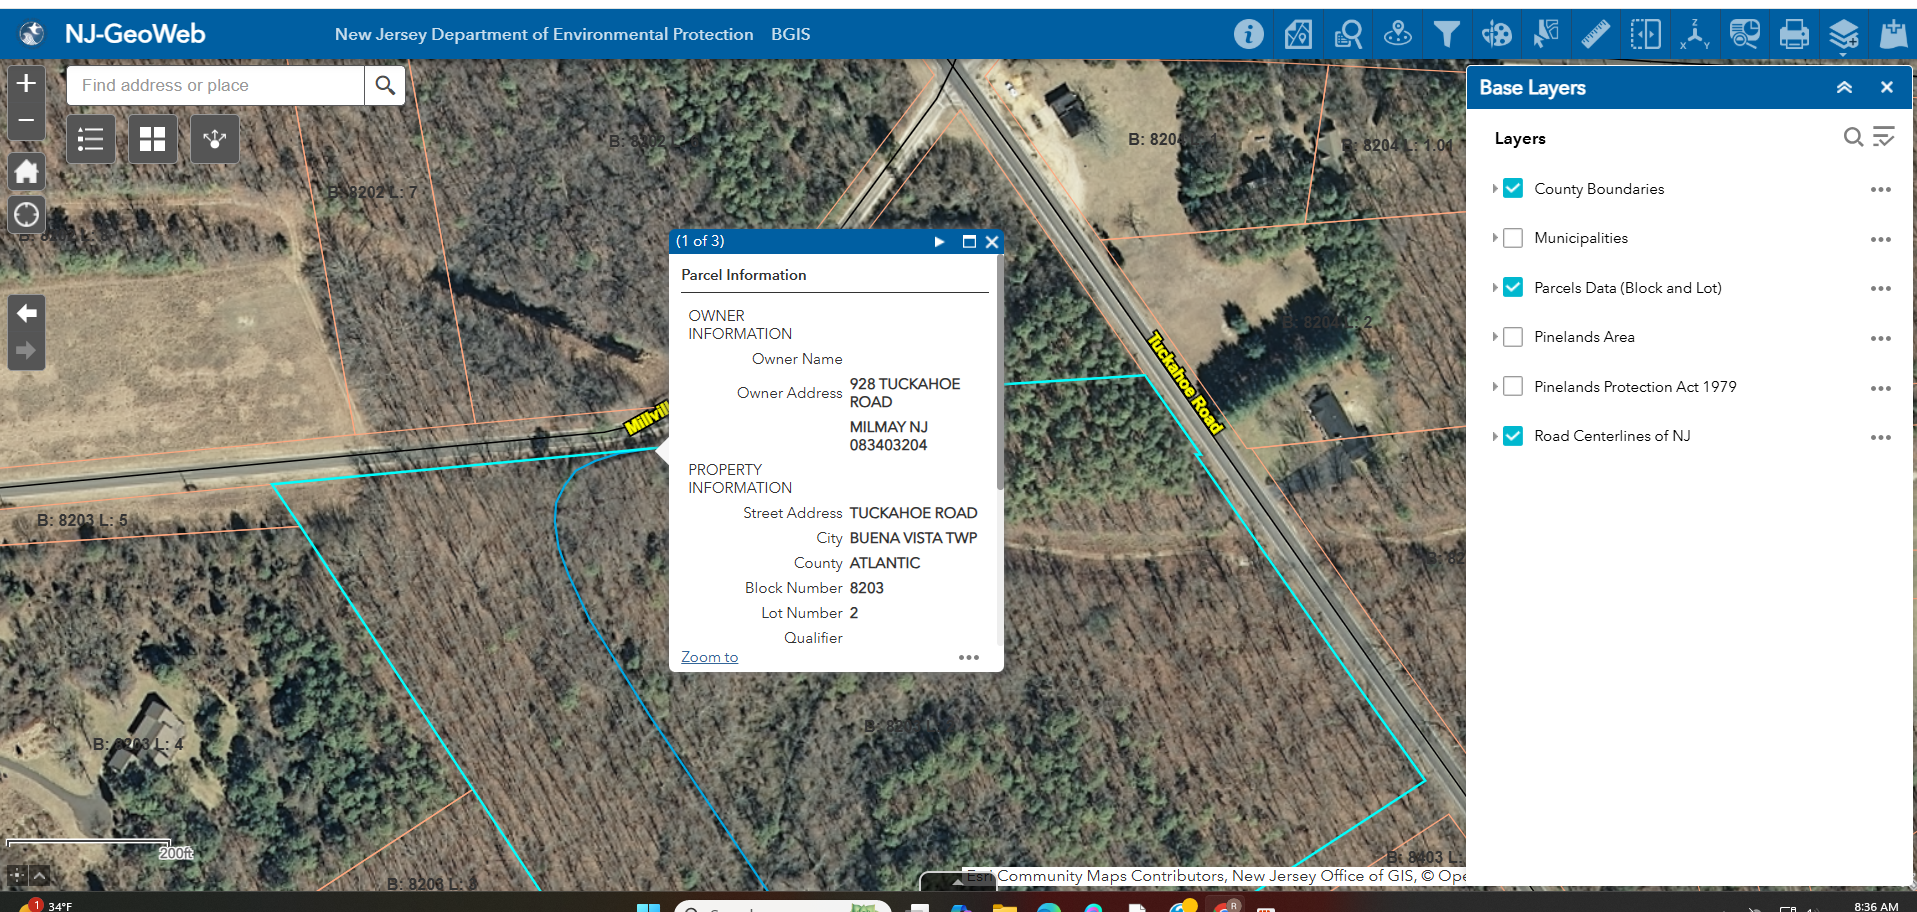Open the popup's three-dot actions menu
This screenshot has height=912, width=1917.
[968, 658]
